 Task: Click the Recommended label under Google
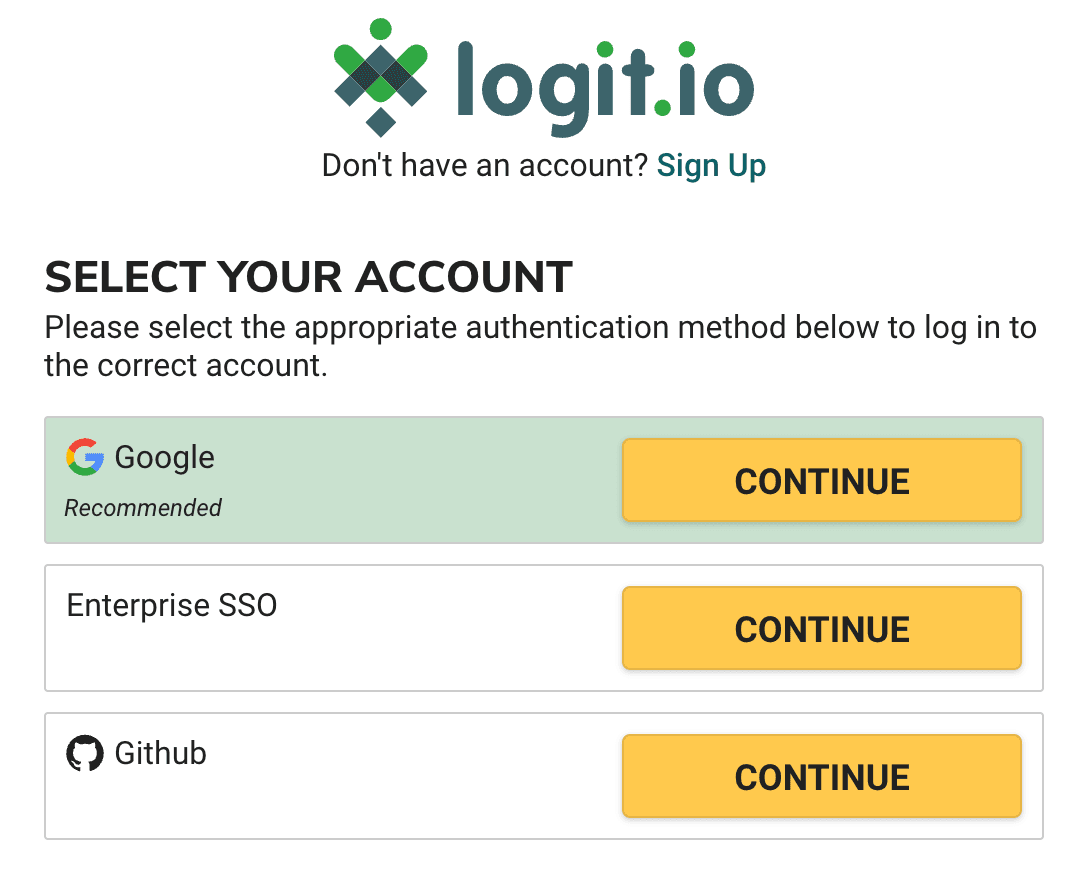pos(142,508)
